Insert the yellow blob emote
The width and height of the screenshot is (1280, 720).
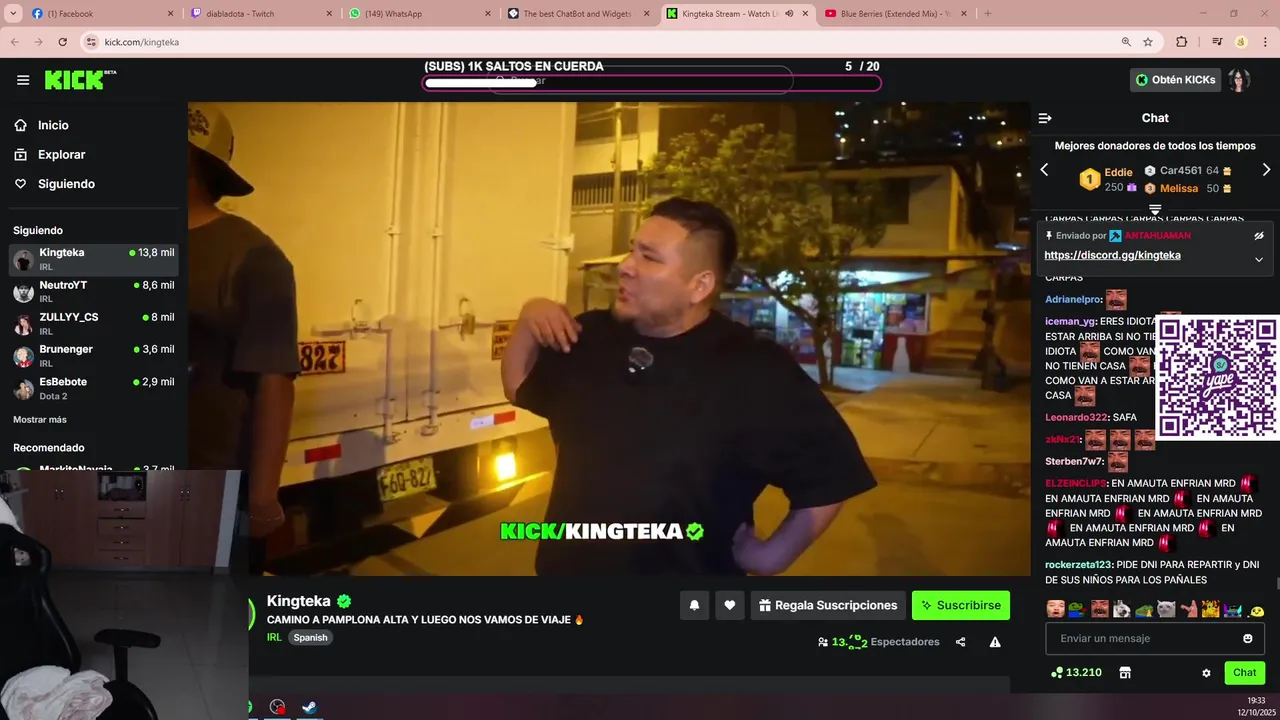(x=1256, y=610)
